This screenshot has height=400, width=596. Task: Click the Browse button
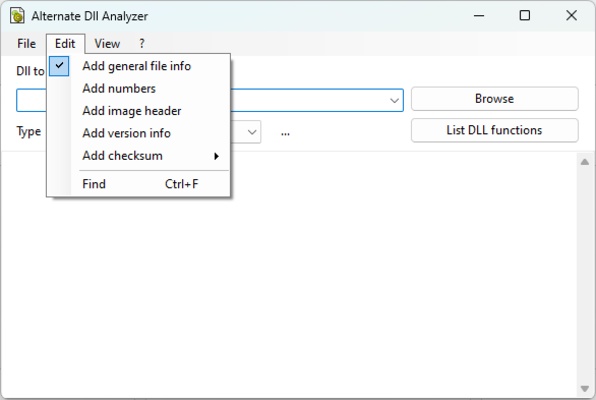coord(495,99)
